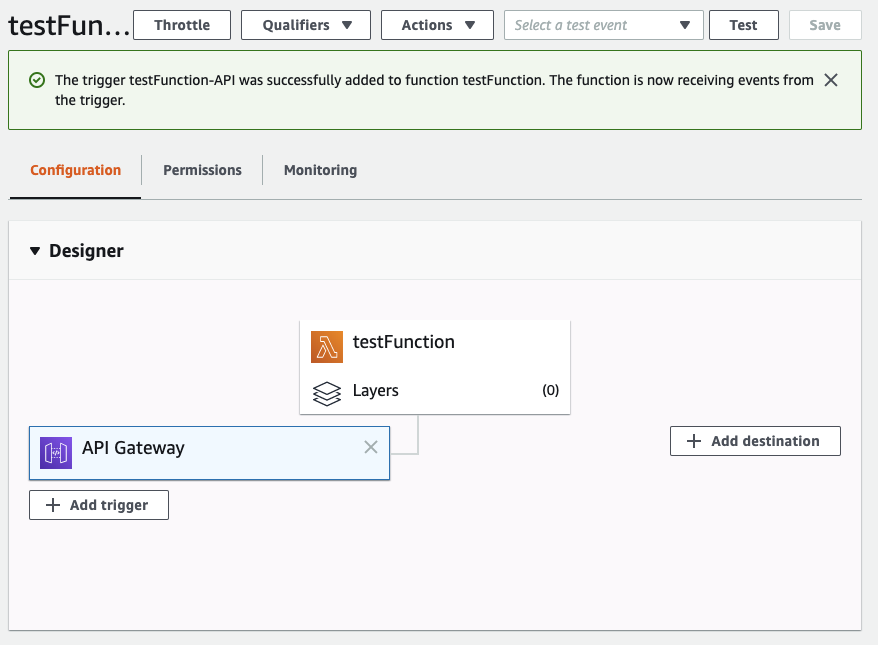Click the orange Lambda function icon
The image size is (878, 645).
pos(327,346)
